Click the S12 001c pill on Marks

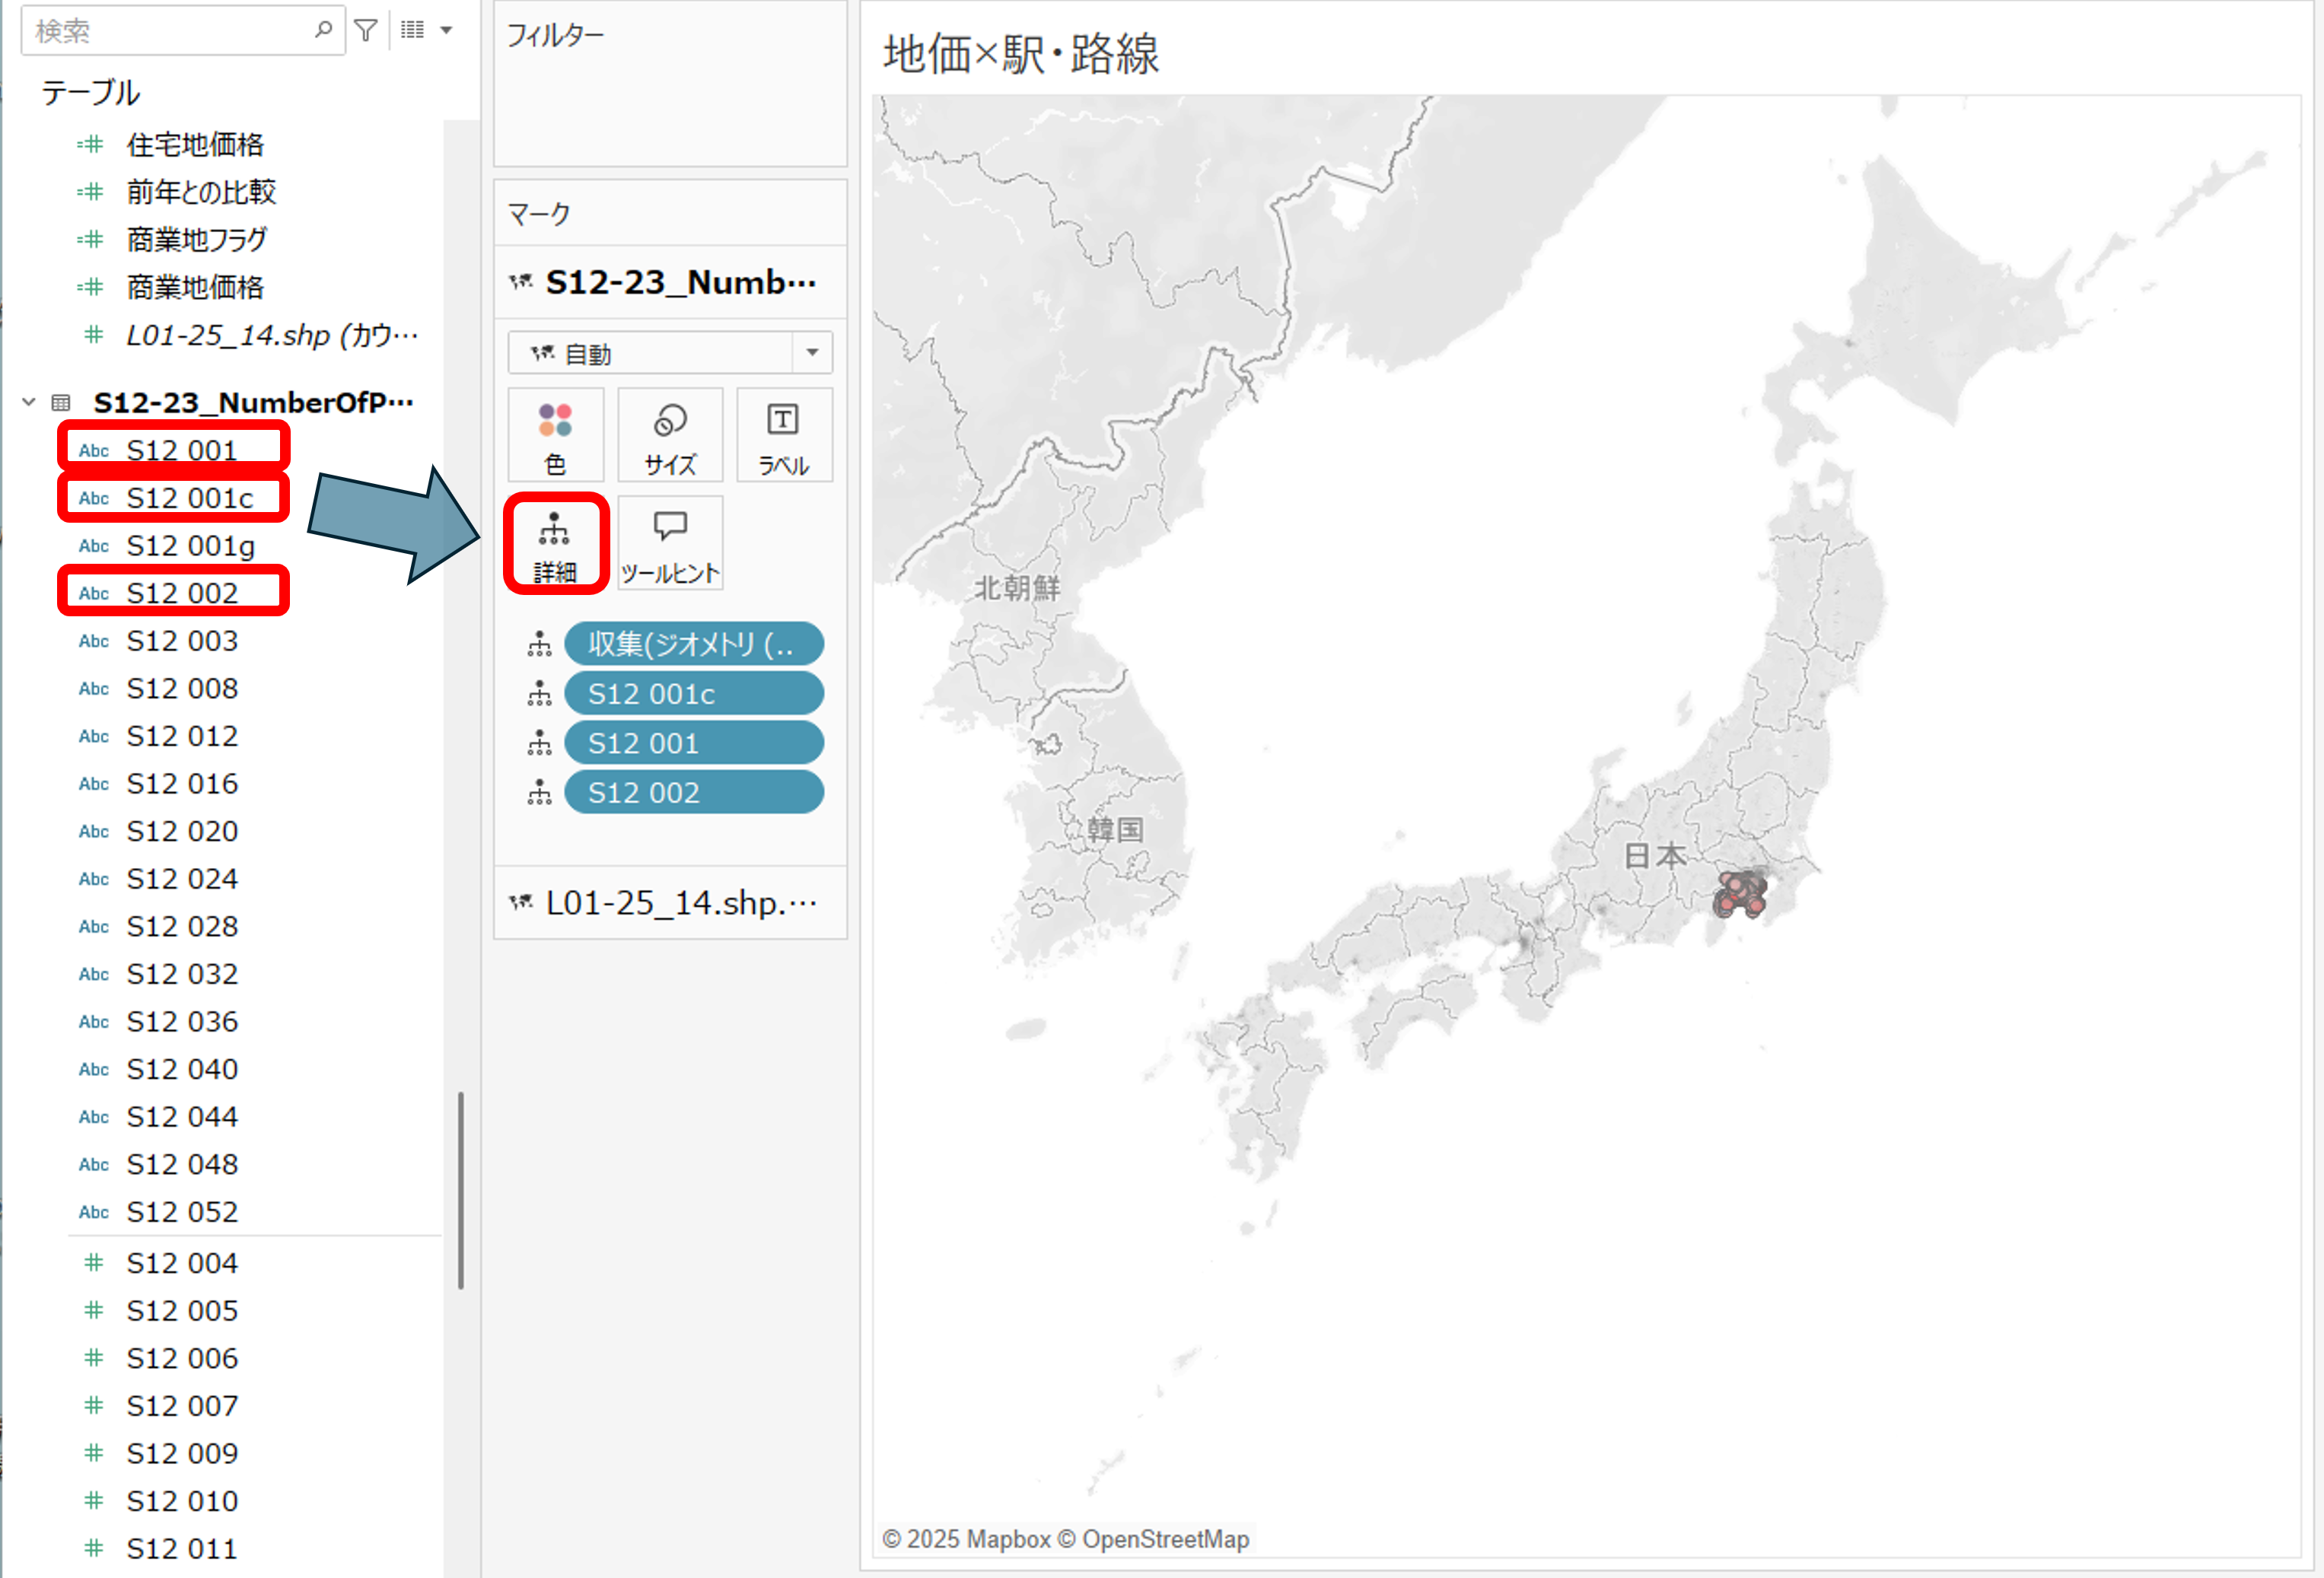click(x=694, y=694)
